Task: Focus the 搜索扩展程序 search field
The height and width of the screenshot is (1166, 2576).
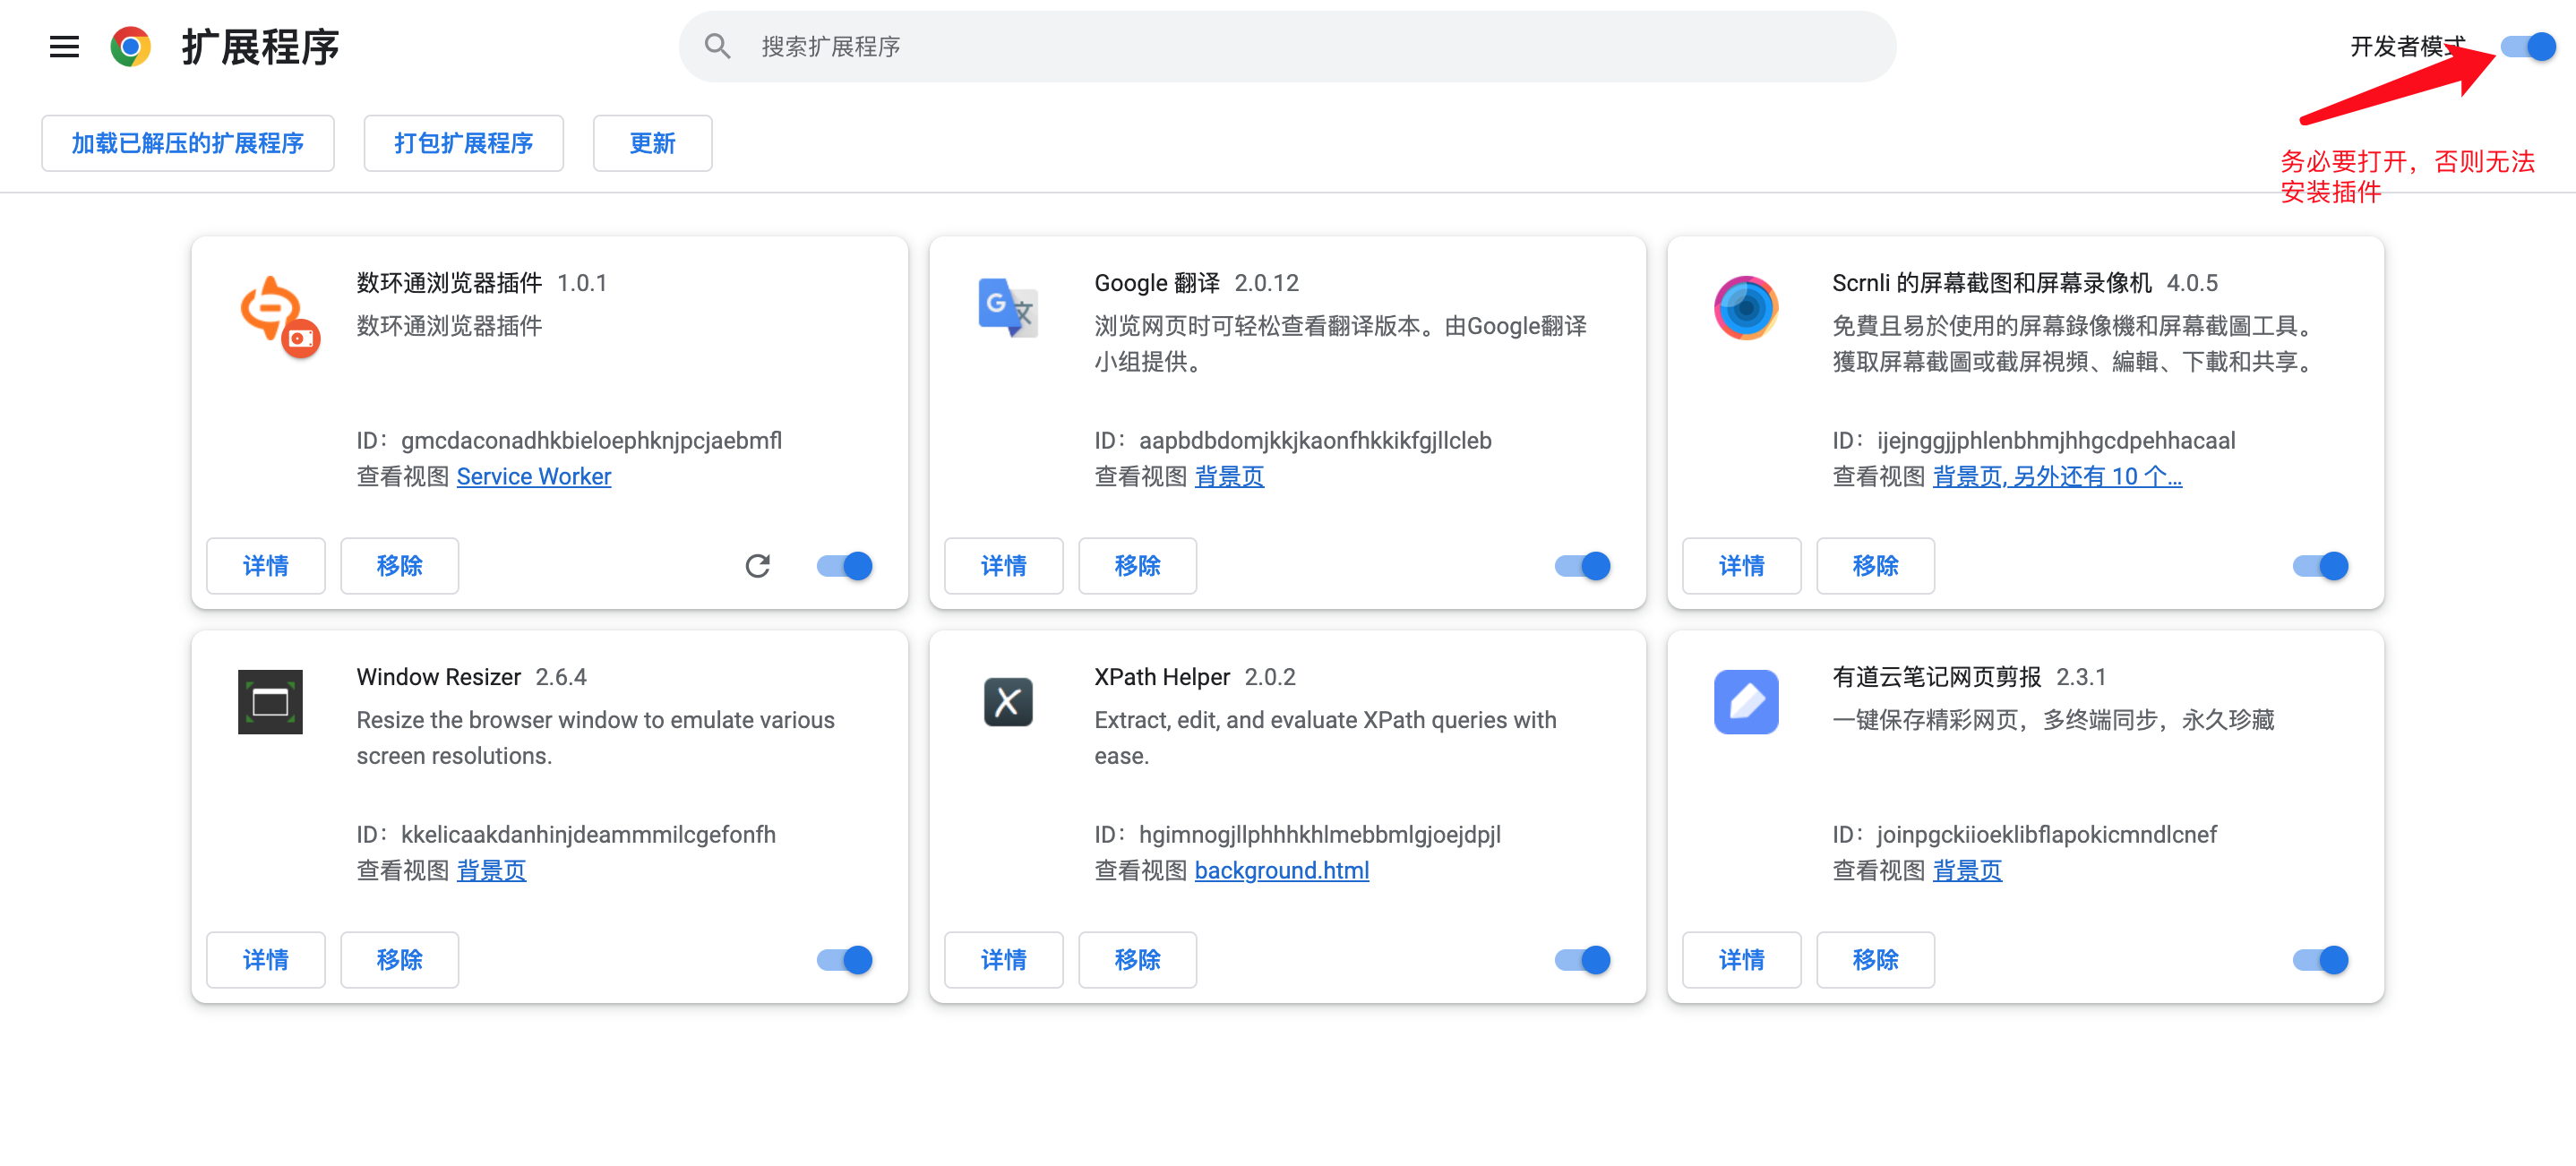Action: pos(1288,46)
